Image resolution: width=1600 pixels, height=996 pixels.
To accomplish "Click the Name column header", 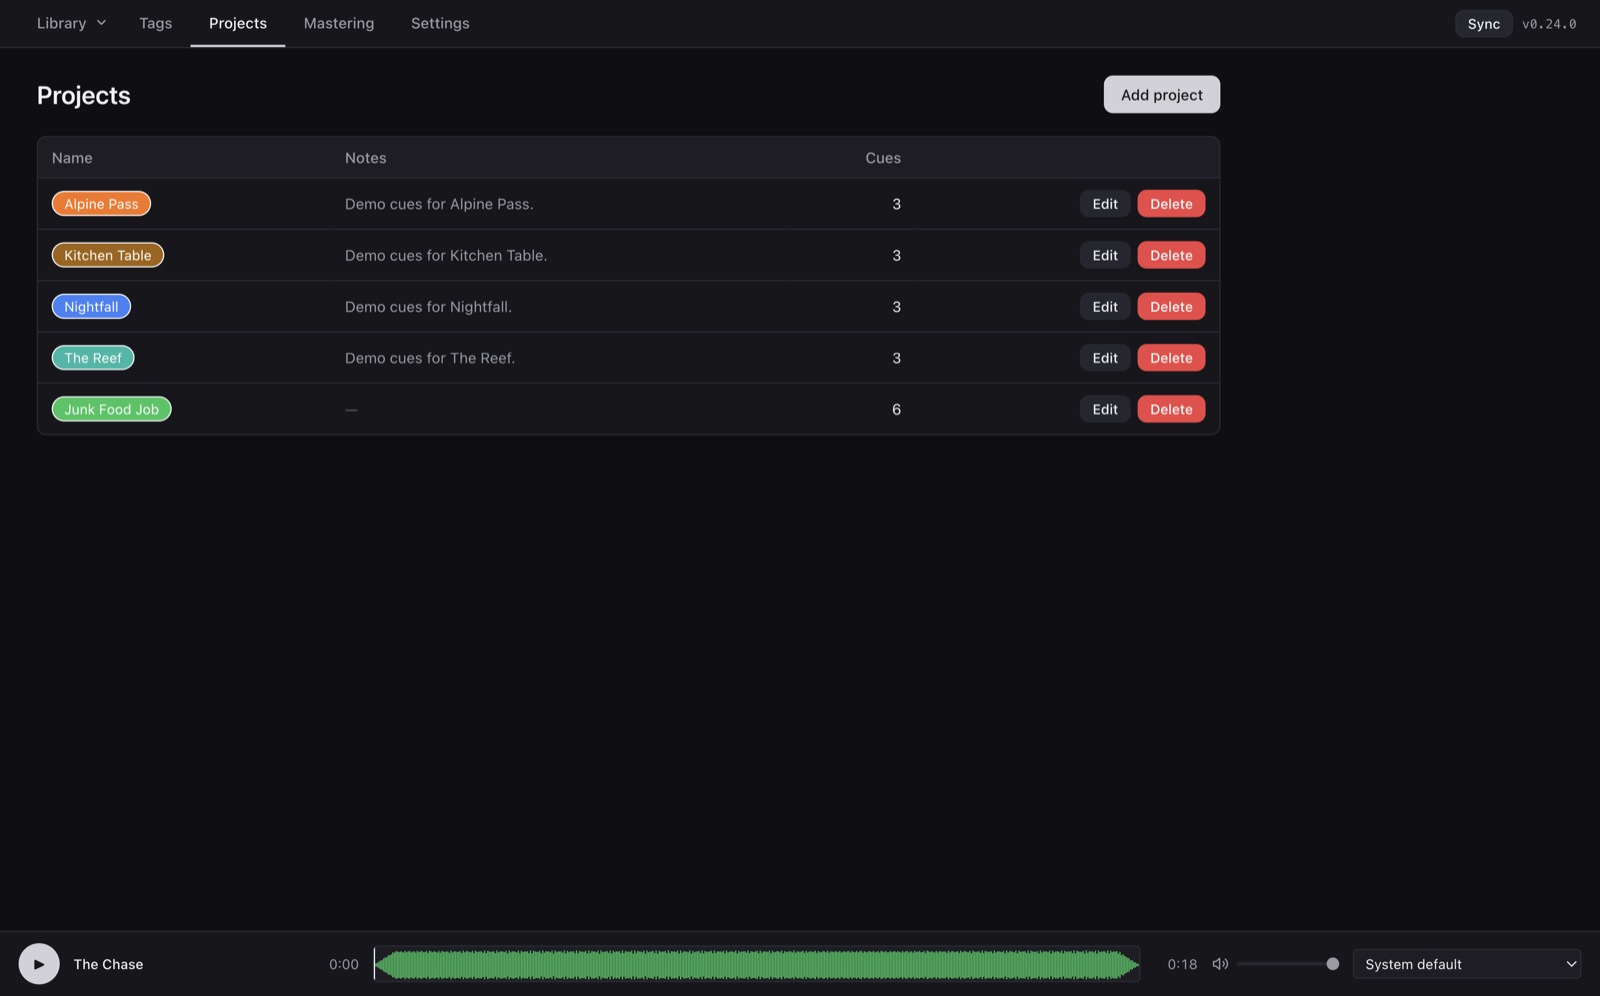I will [72, 158].
